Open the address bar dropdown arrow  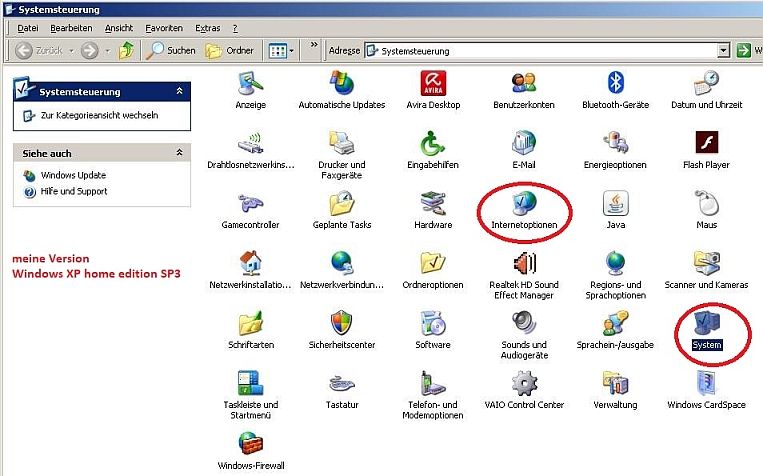[x=723, y=50]
